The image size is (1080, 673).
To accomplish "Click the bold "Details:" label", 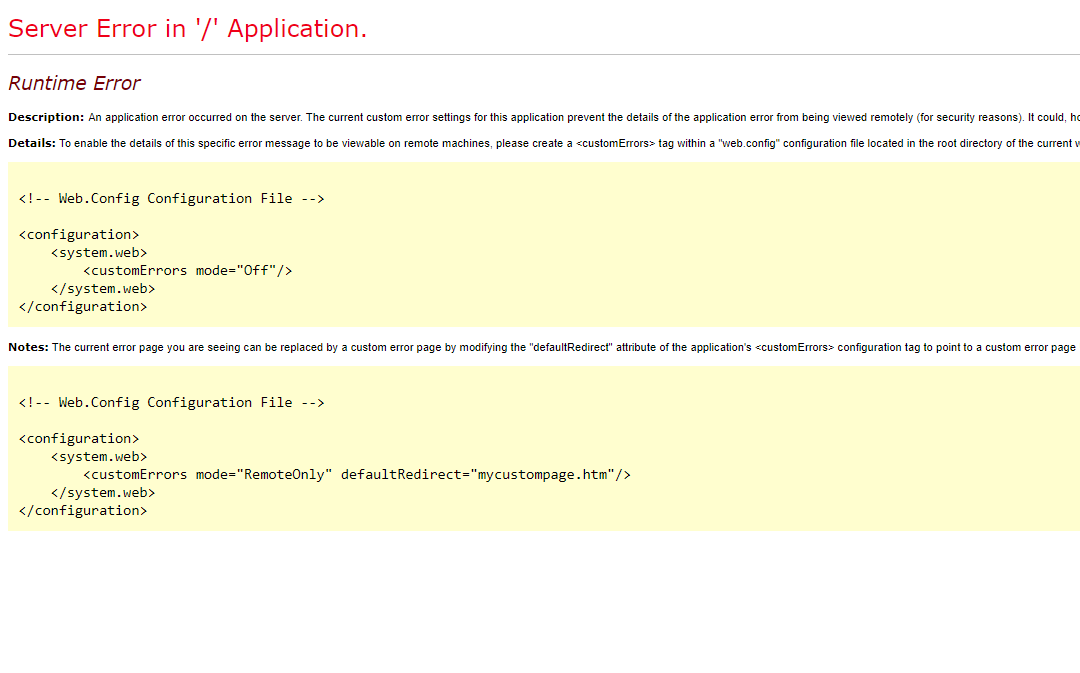I will 32,143.
